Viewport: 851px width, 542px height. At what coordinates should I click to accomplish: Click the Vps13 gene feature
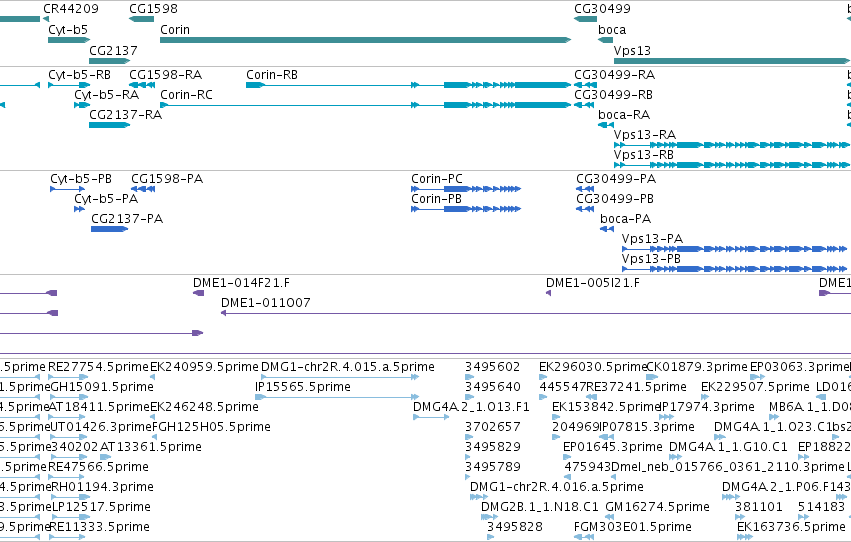tap(732, 61)
